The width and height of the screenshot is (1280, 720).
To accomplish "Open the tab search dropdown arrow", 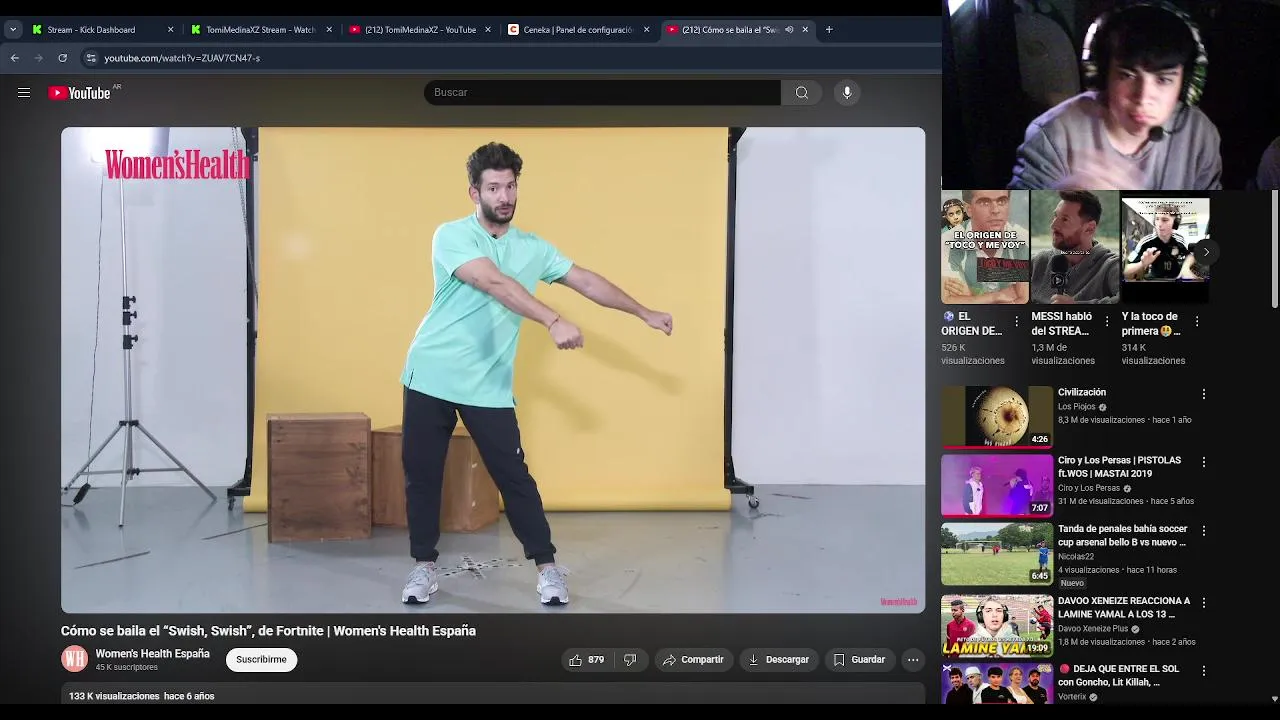I will [x=13, y=30].
